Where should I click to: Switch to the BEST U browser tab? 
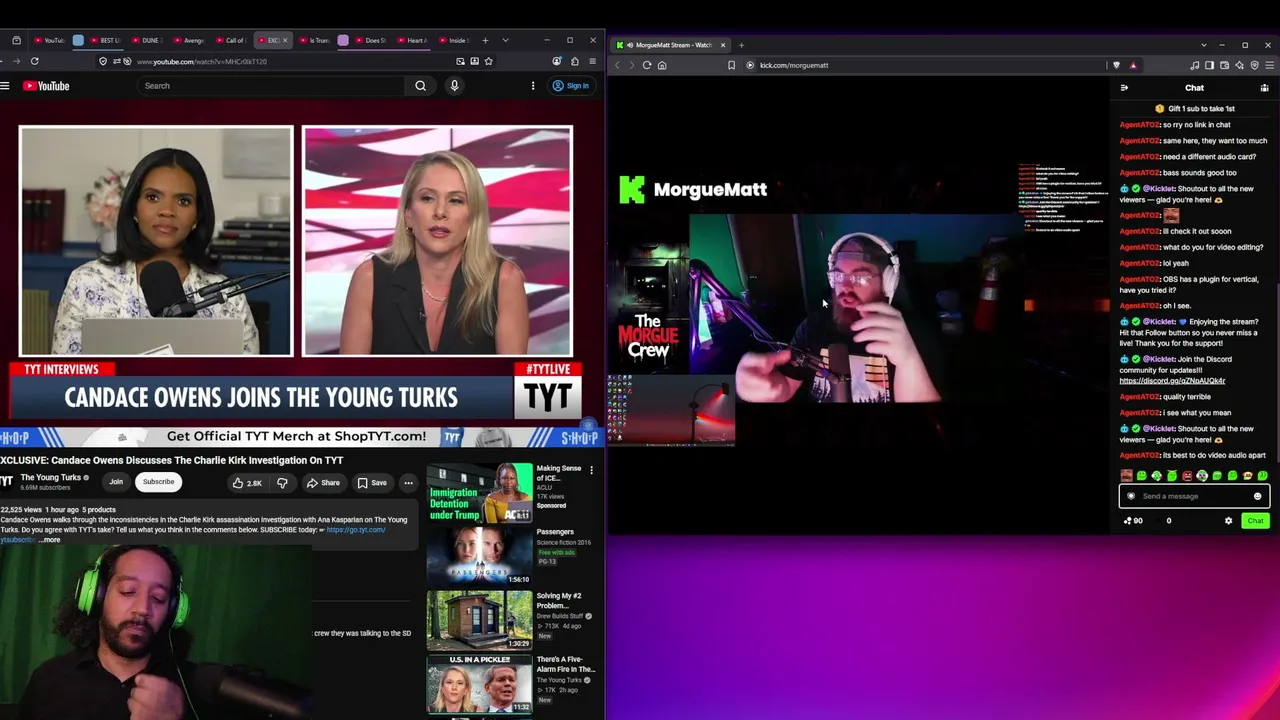click(104, 41)
